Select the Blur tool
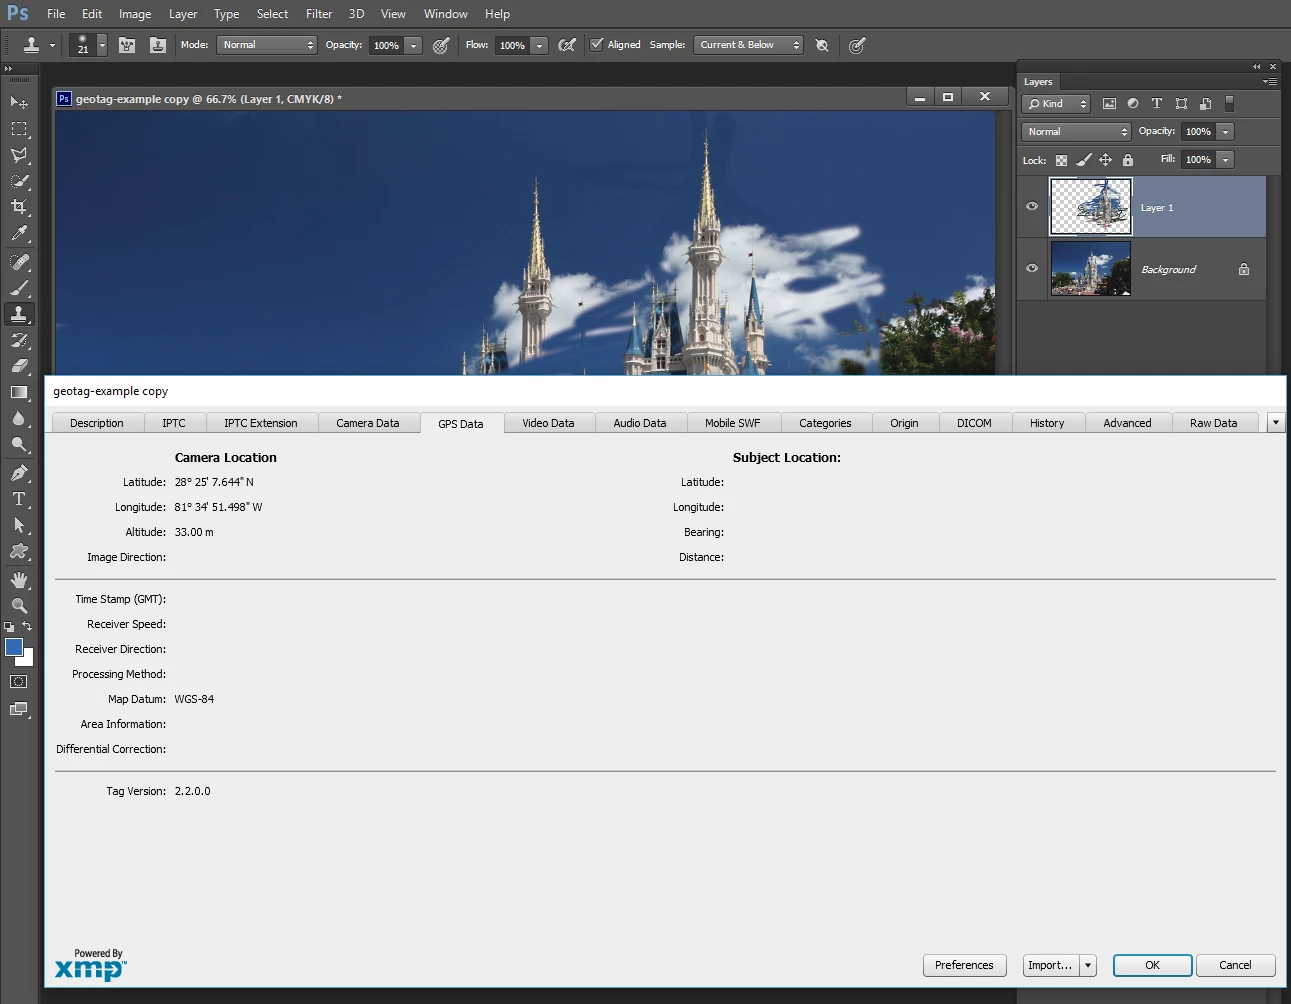The width and height of the screenshot is (1291, 1004). coord(19,418)
